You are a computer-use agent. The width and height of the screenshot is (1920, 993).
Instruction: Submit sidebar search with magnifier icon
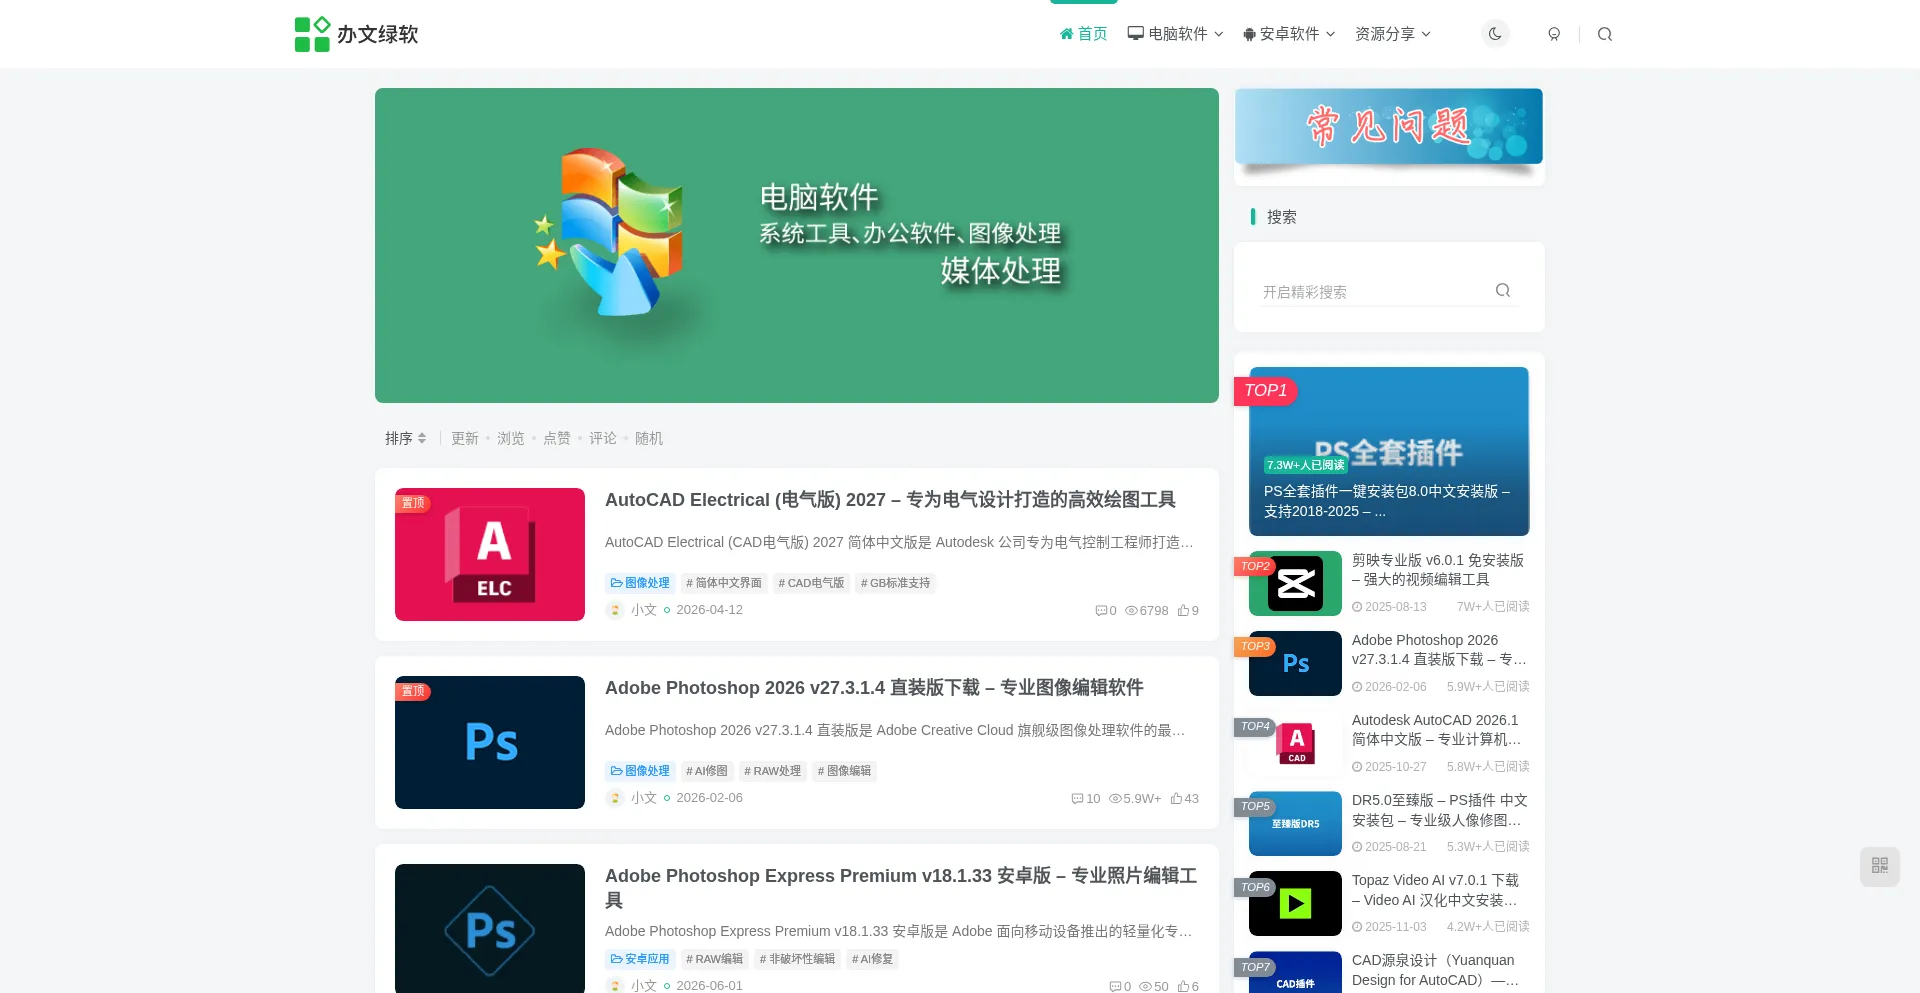[1503, 290]
